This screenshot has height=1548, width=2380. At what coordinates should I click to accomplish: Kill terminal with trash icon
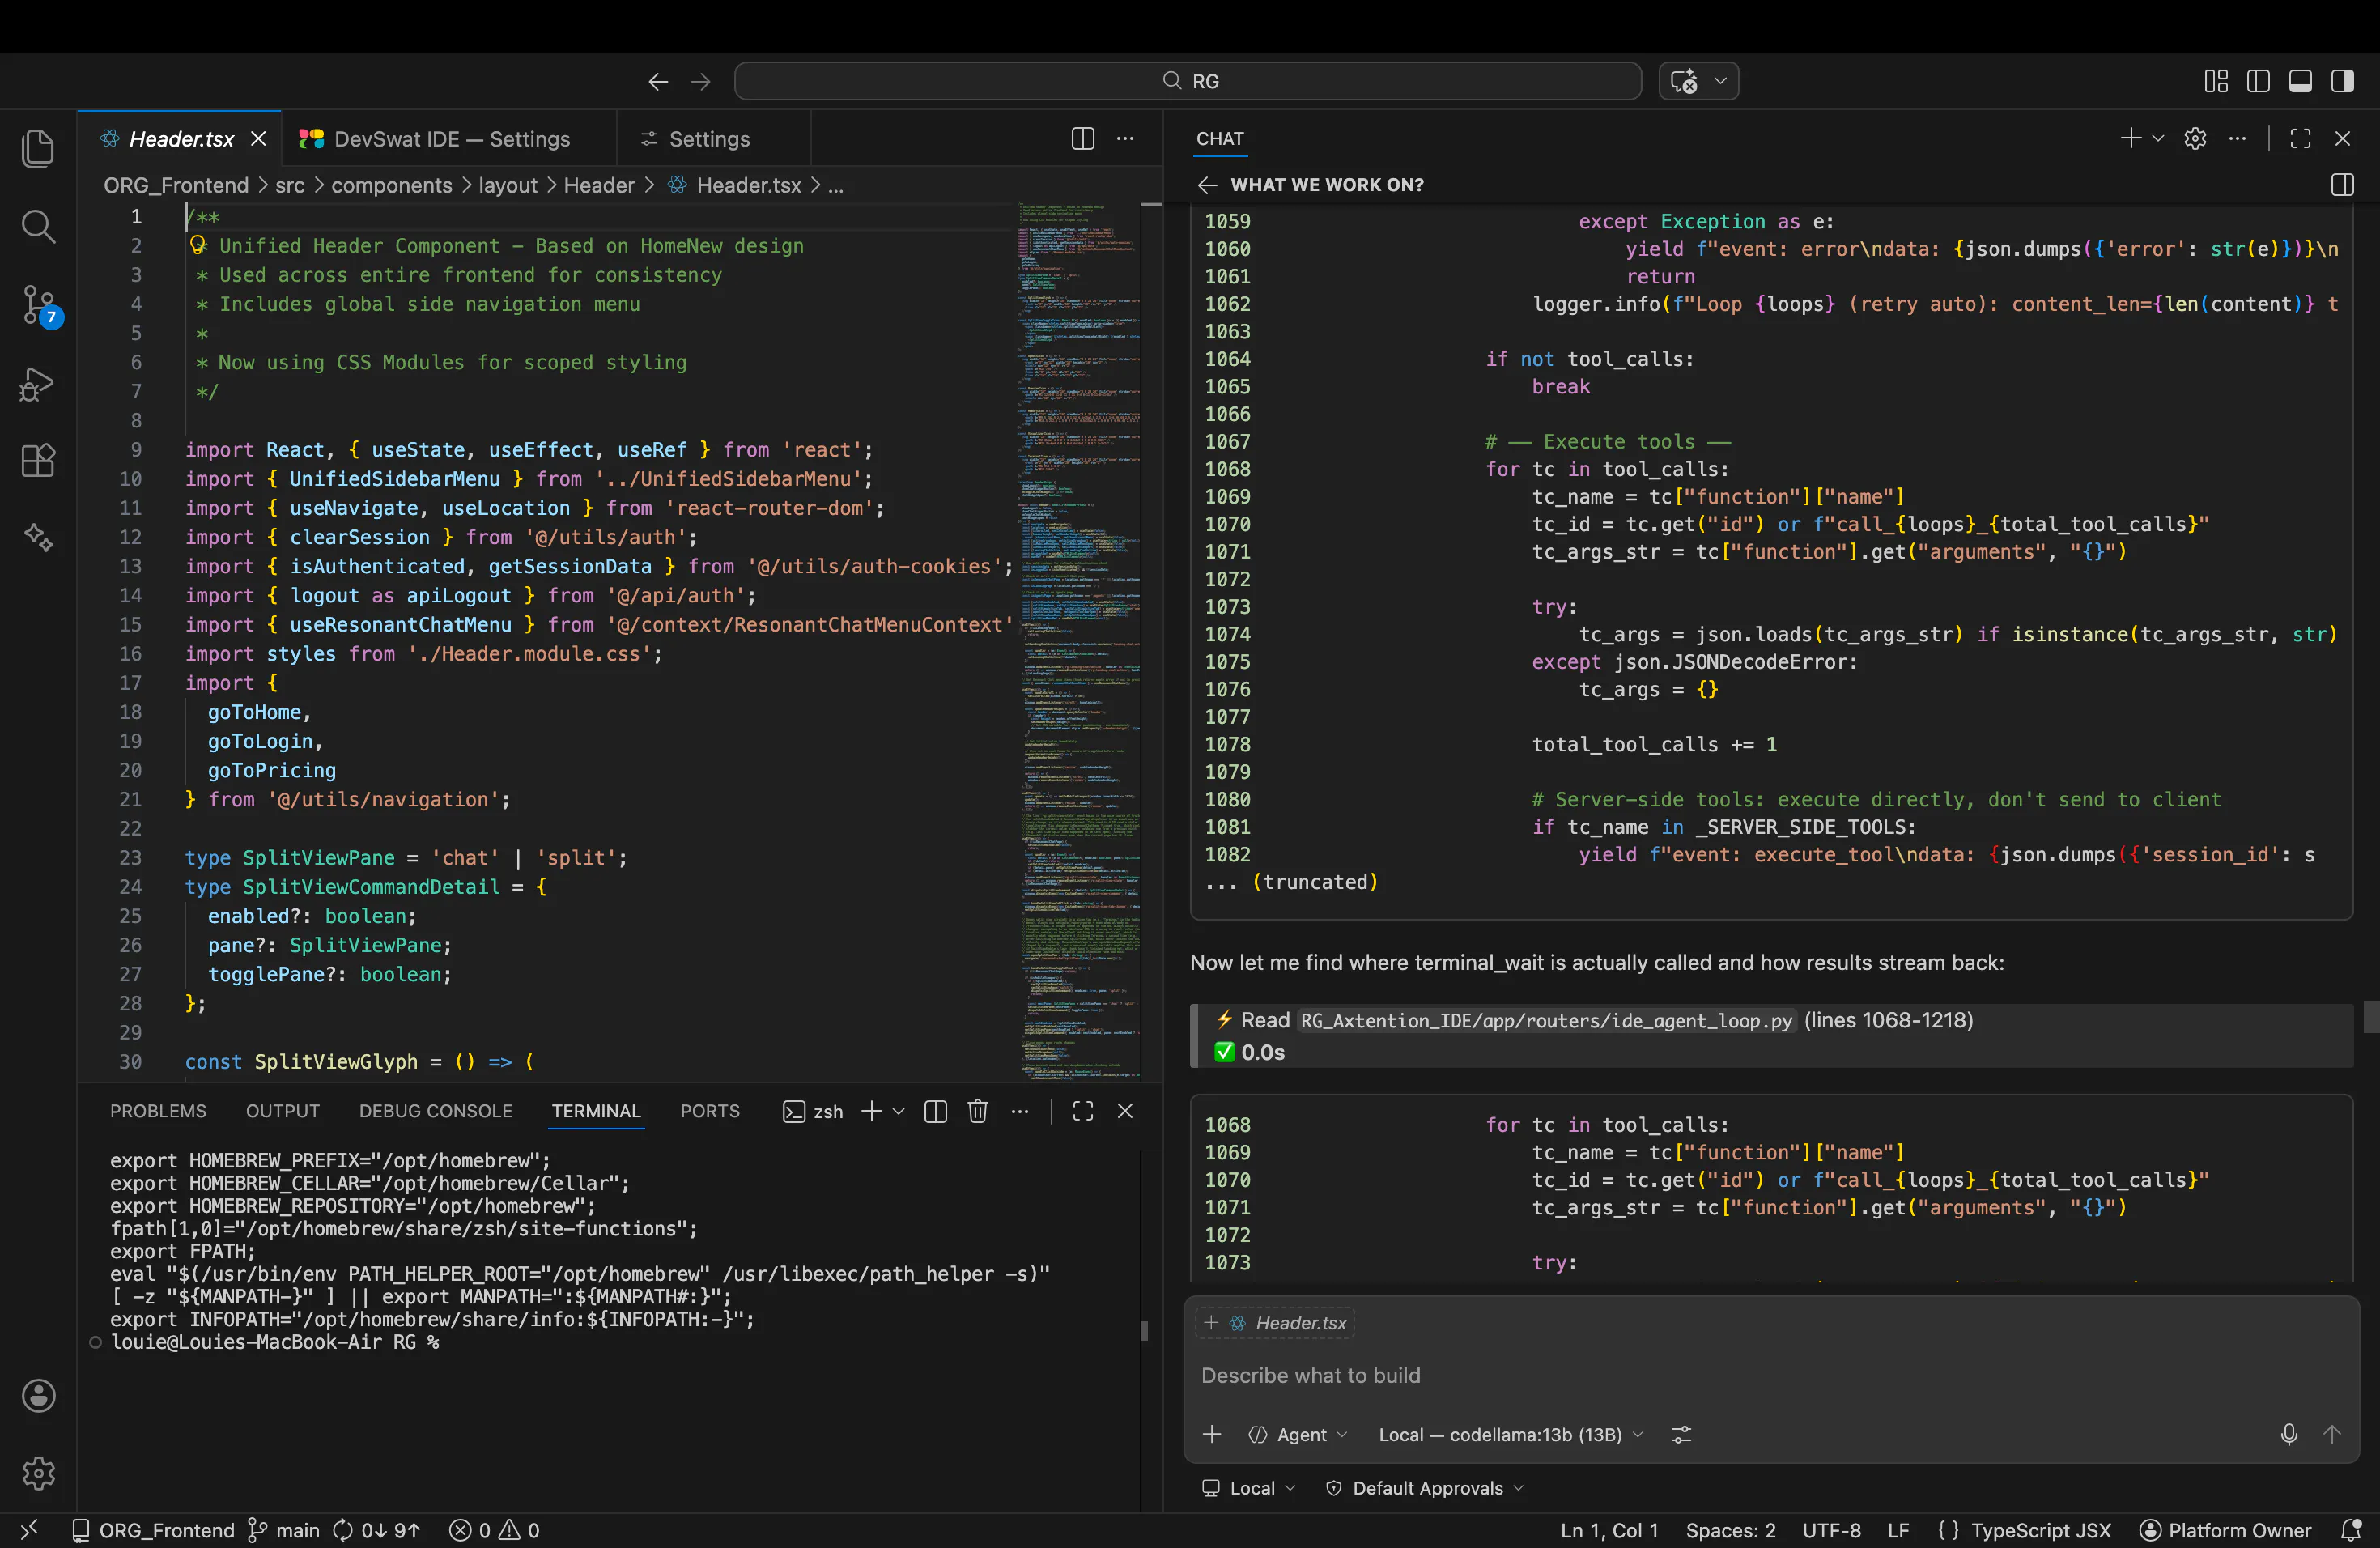tap(978, 1111)
